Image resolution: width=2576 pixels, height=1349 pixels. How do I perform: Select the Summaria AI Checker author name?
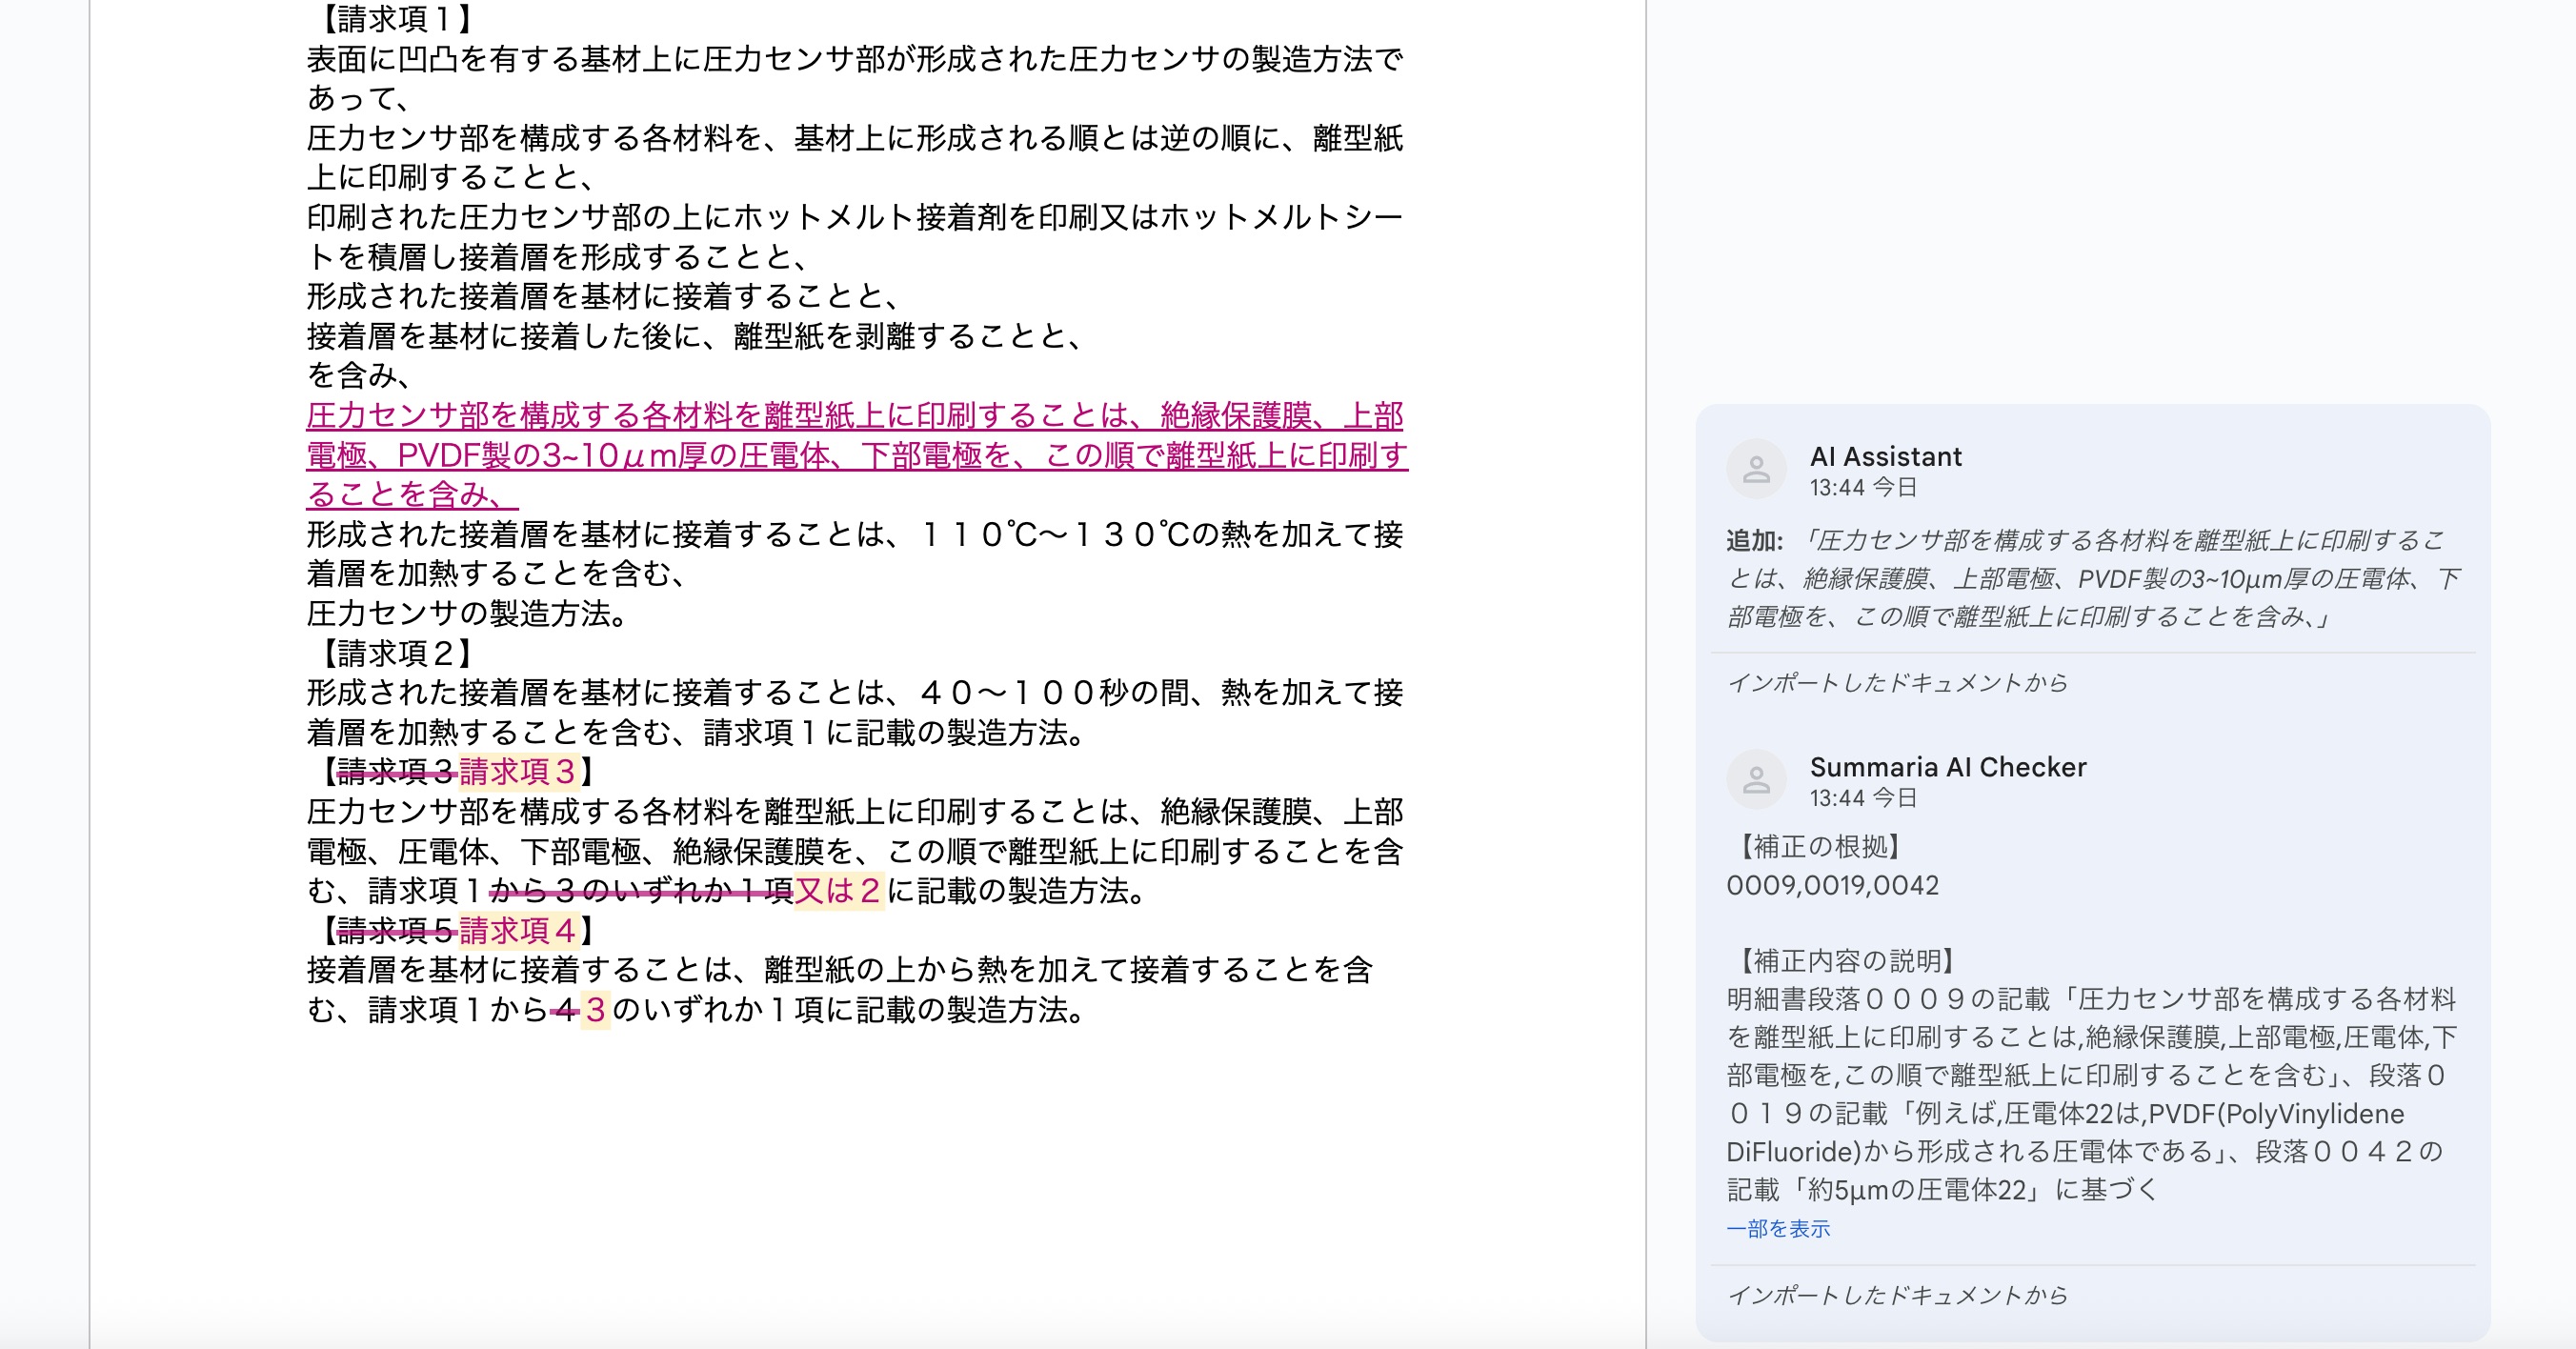click(x=1948, y=767)
